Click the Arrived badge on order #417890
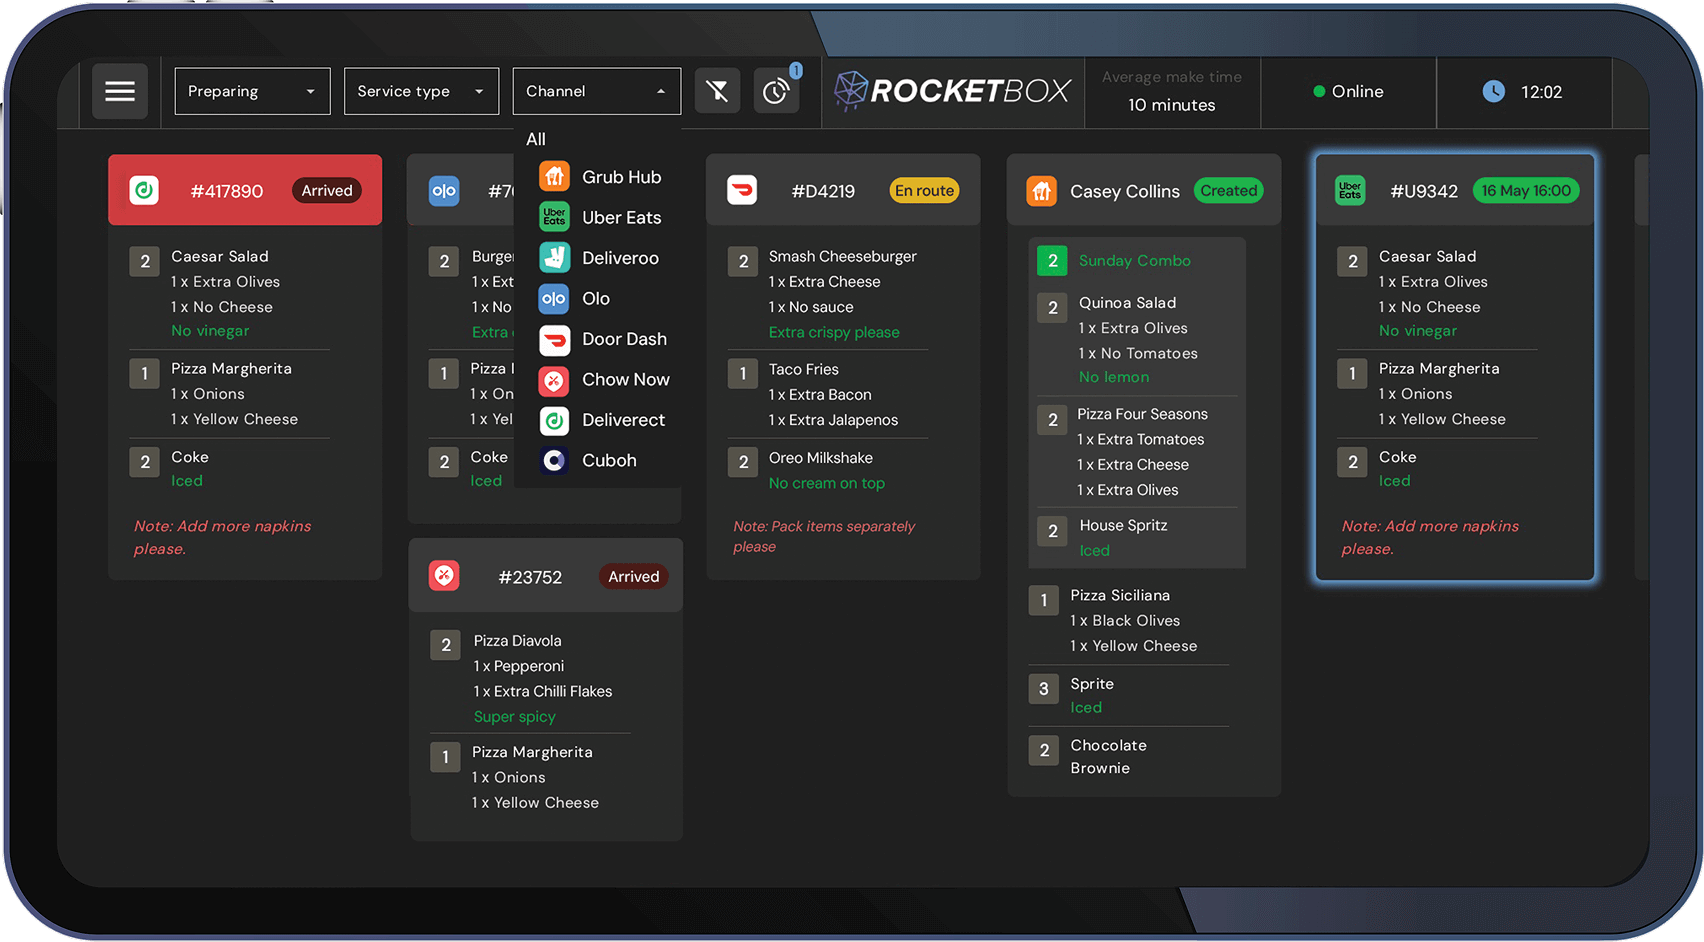This screenshot has height=942, width=1704. click(327, 190)
